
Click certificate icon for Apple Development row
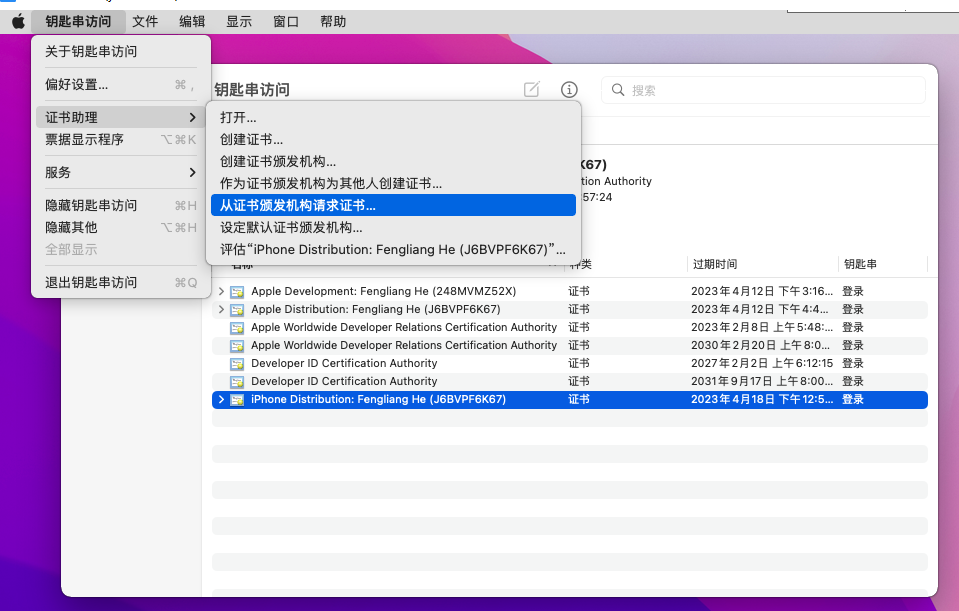[238, 291]
